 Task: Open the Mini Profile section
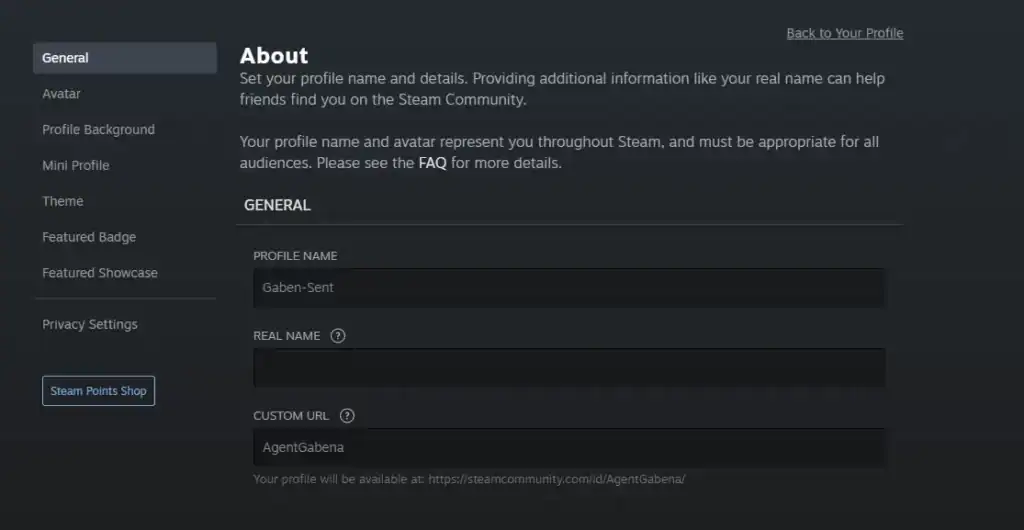point(76,166)
